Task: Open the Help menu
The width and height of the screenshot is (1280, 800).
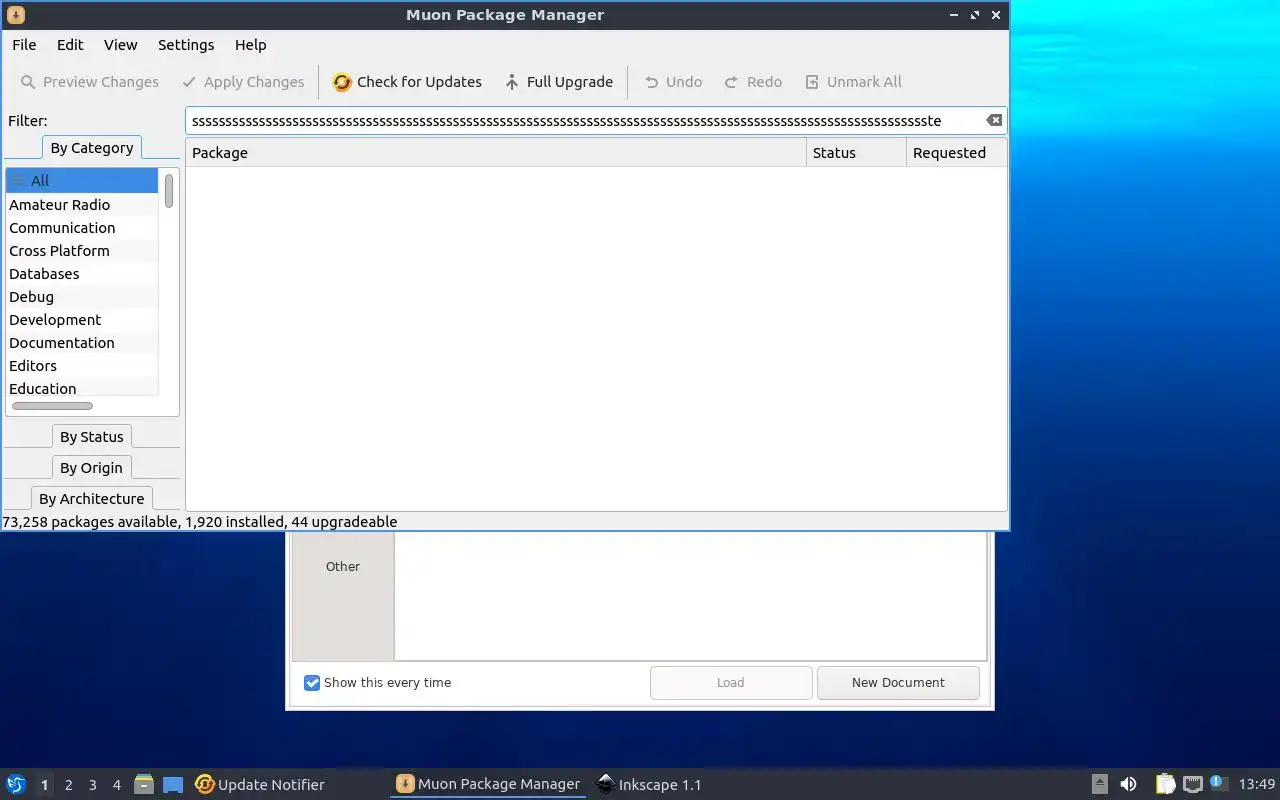Action: 250,45
